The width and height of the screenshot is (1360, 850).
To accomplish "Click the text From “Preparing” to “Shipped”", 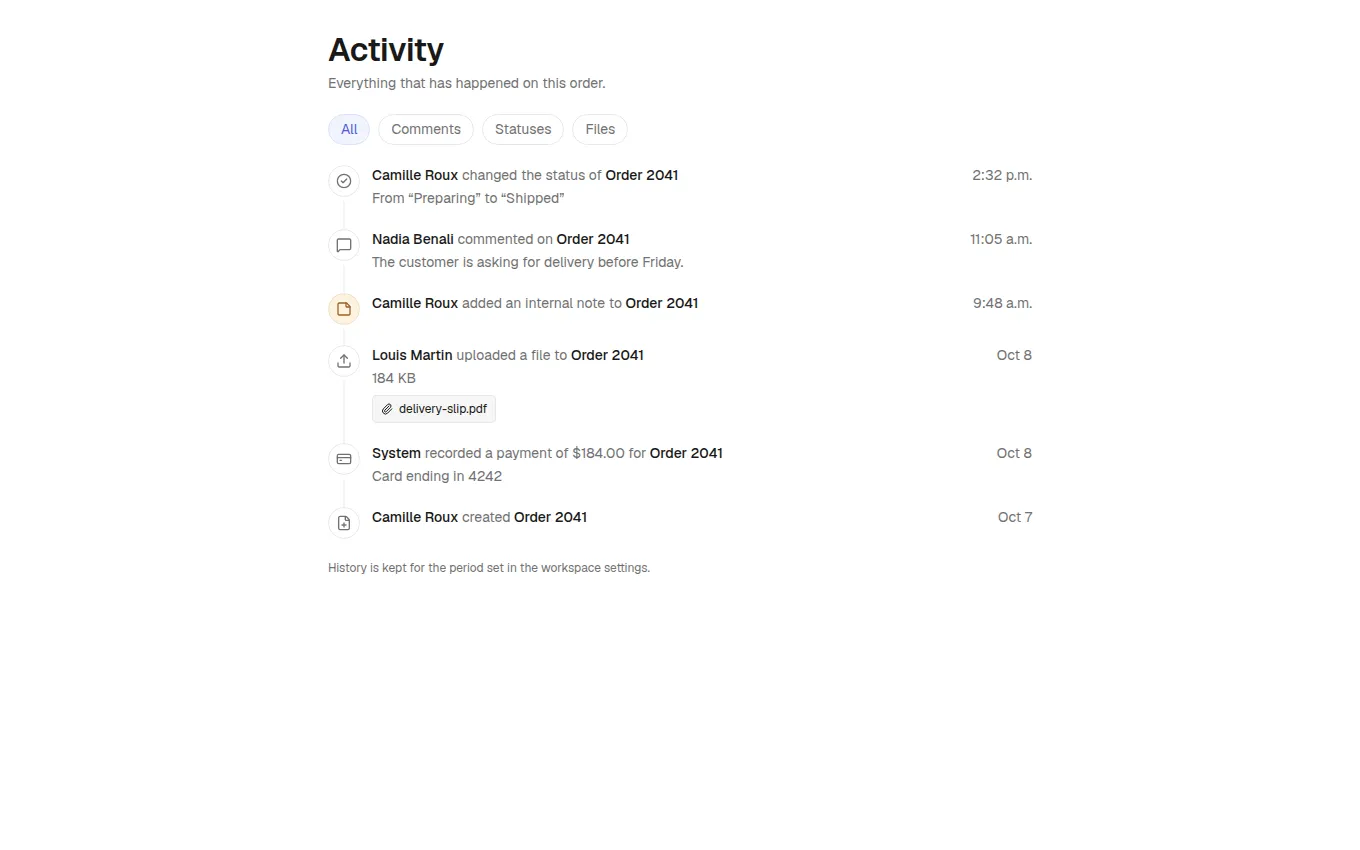I will click(468, 198).
